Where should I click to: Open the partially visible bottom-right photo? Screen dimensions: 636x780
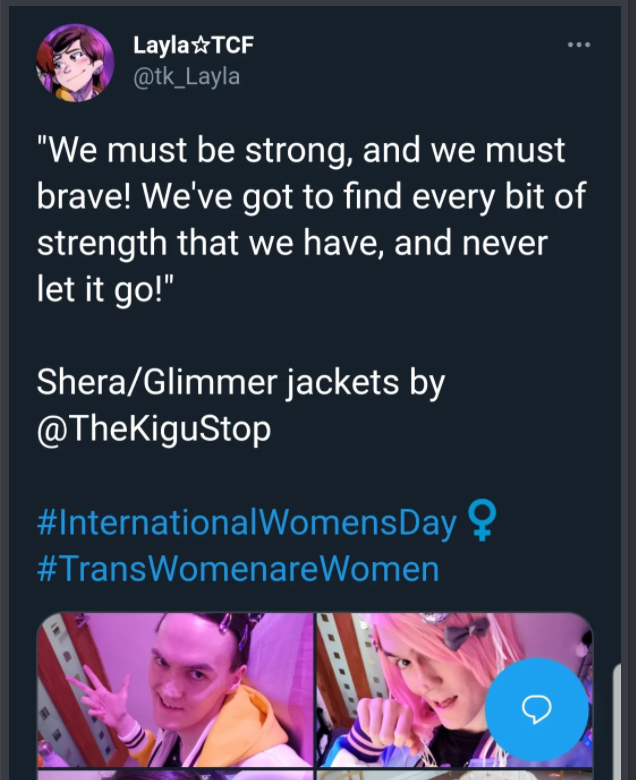pos(454,775)
